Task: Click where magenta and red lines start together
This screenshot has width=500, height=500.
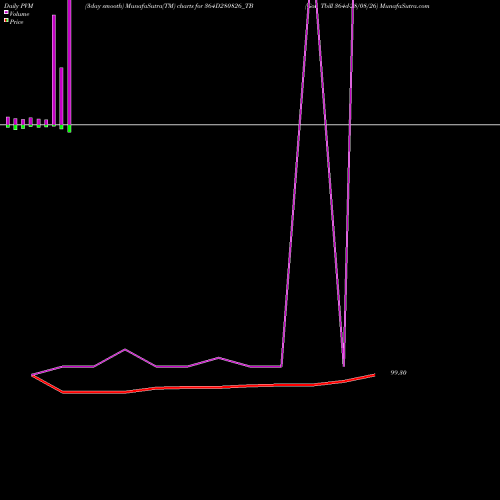Action: point(32,375)
